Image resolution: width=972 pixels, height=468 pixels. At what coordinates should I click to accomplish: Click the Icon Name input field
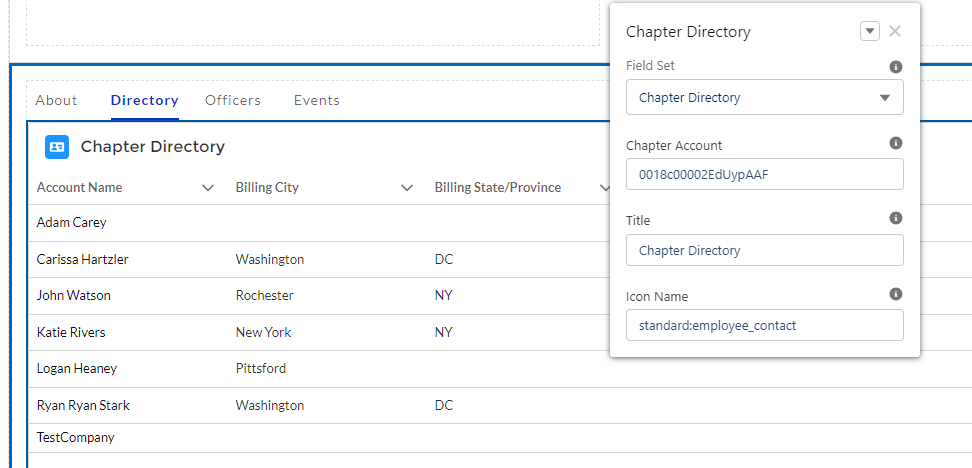click(x=765, y=325)
